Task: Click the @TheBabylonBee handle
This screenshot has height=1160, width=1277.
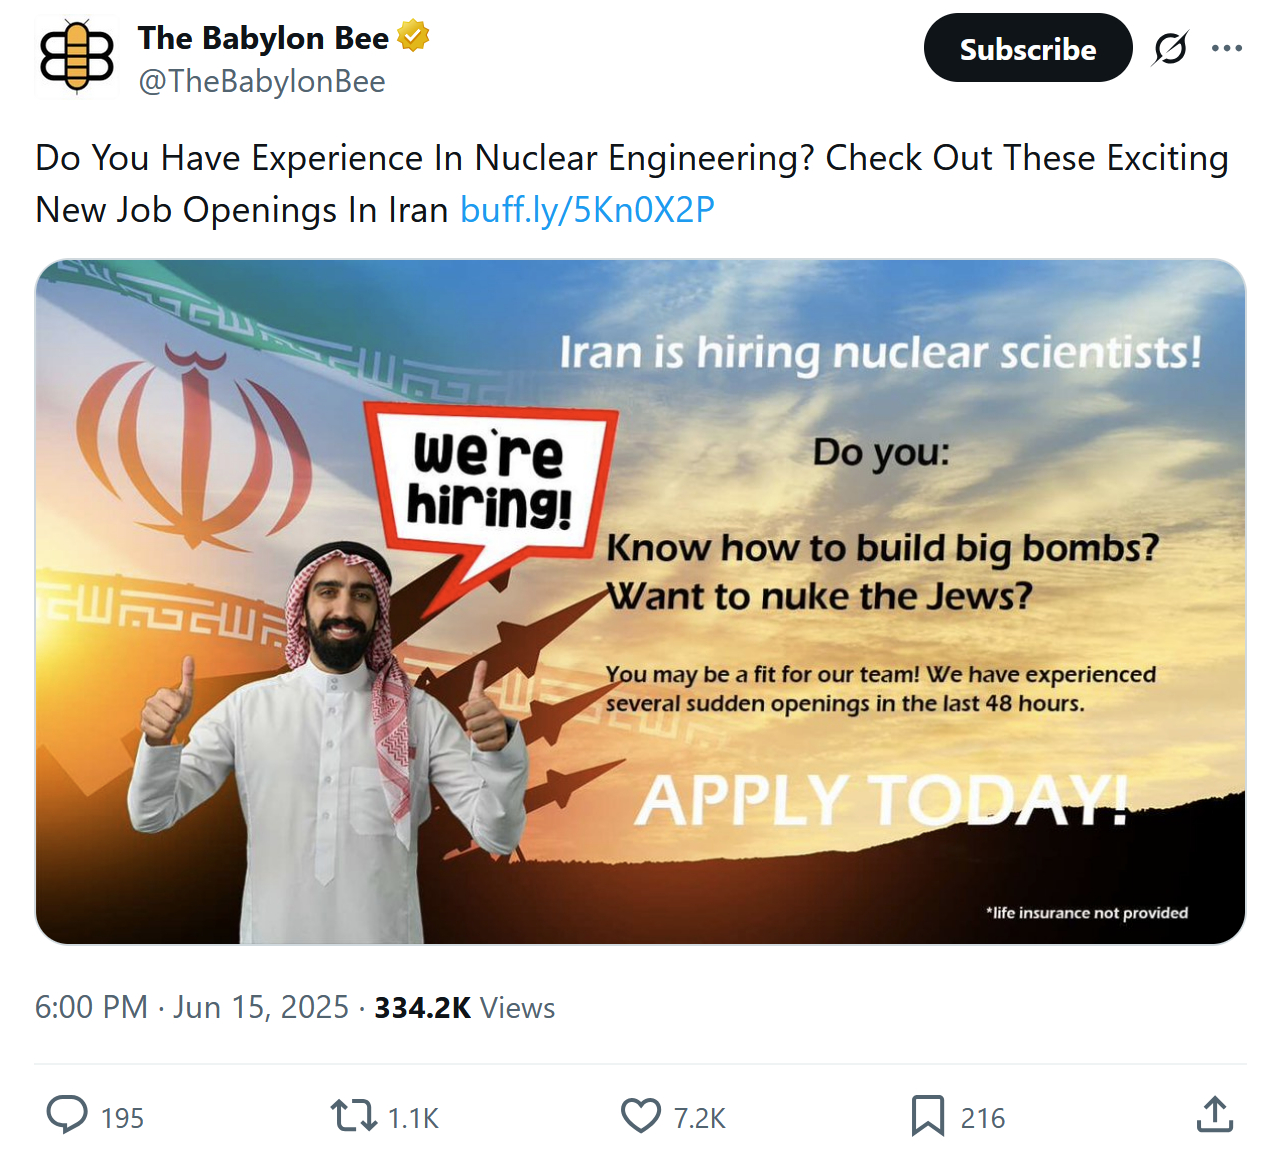Action: (x=262, y=81)
